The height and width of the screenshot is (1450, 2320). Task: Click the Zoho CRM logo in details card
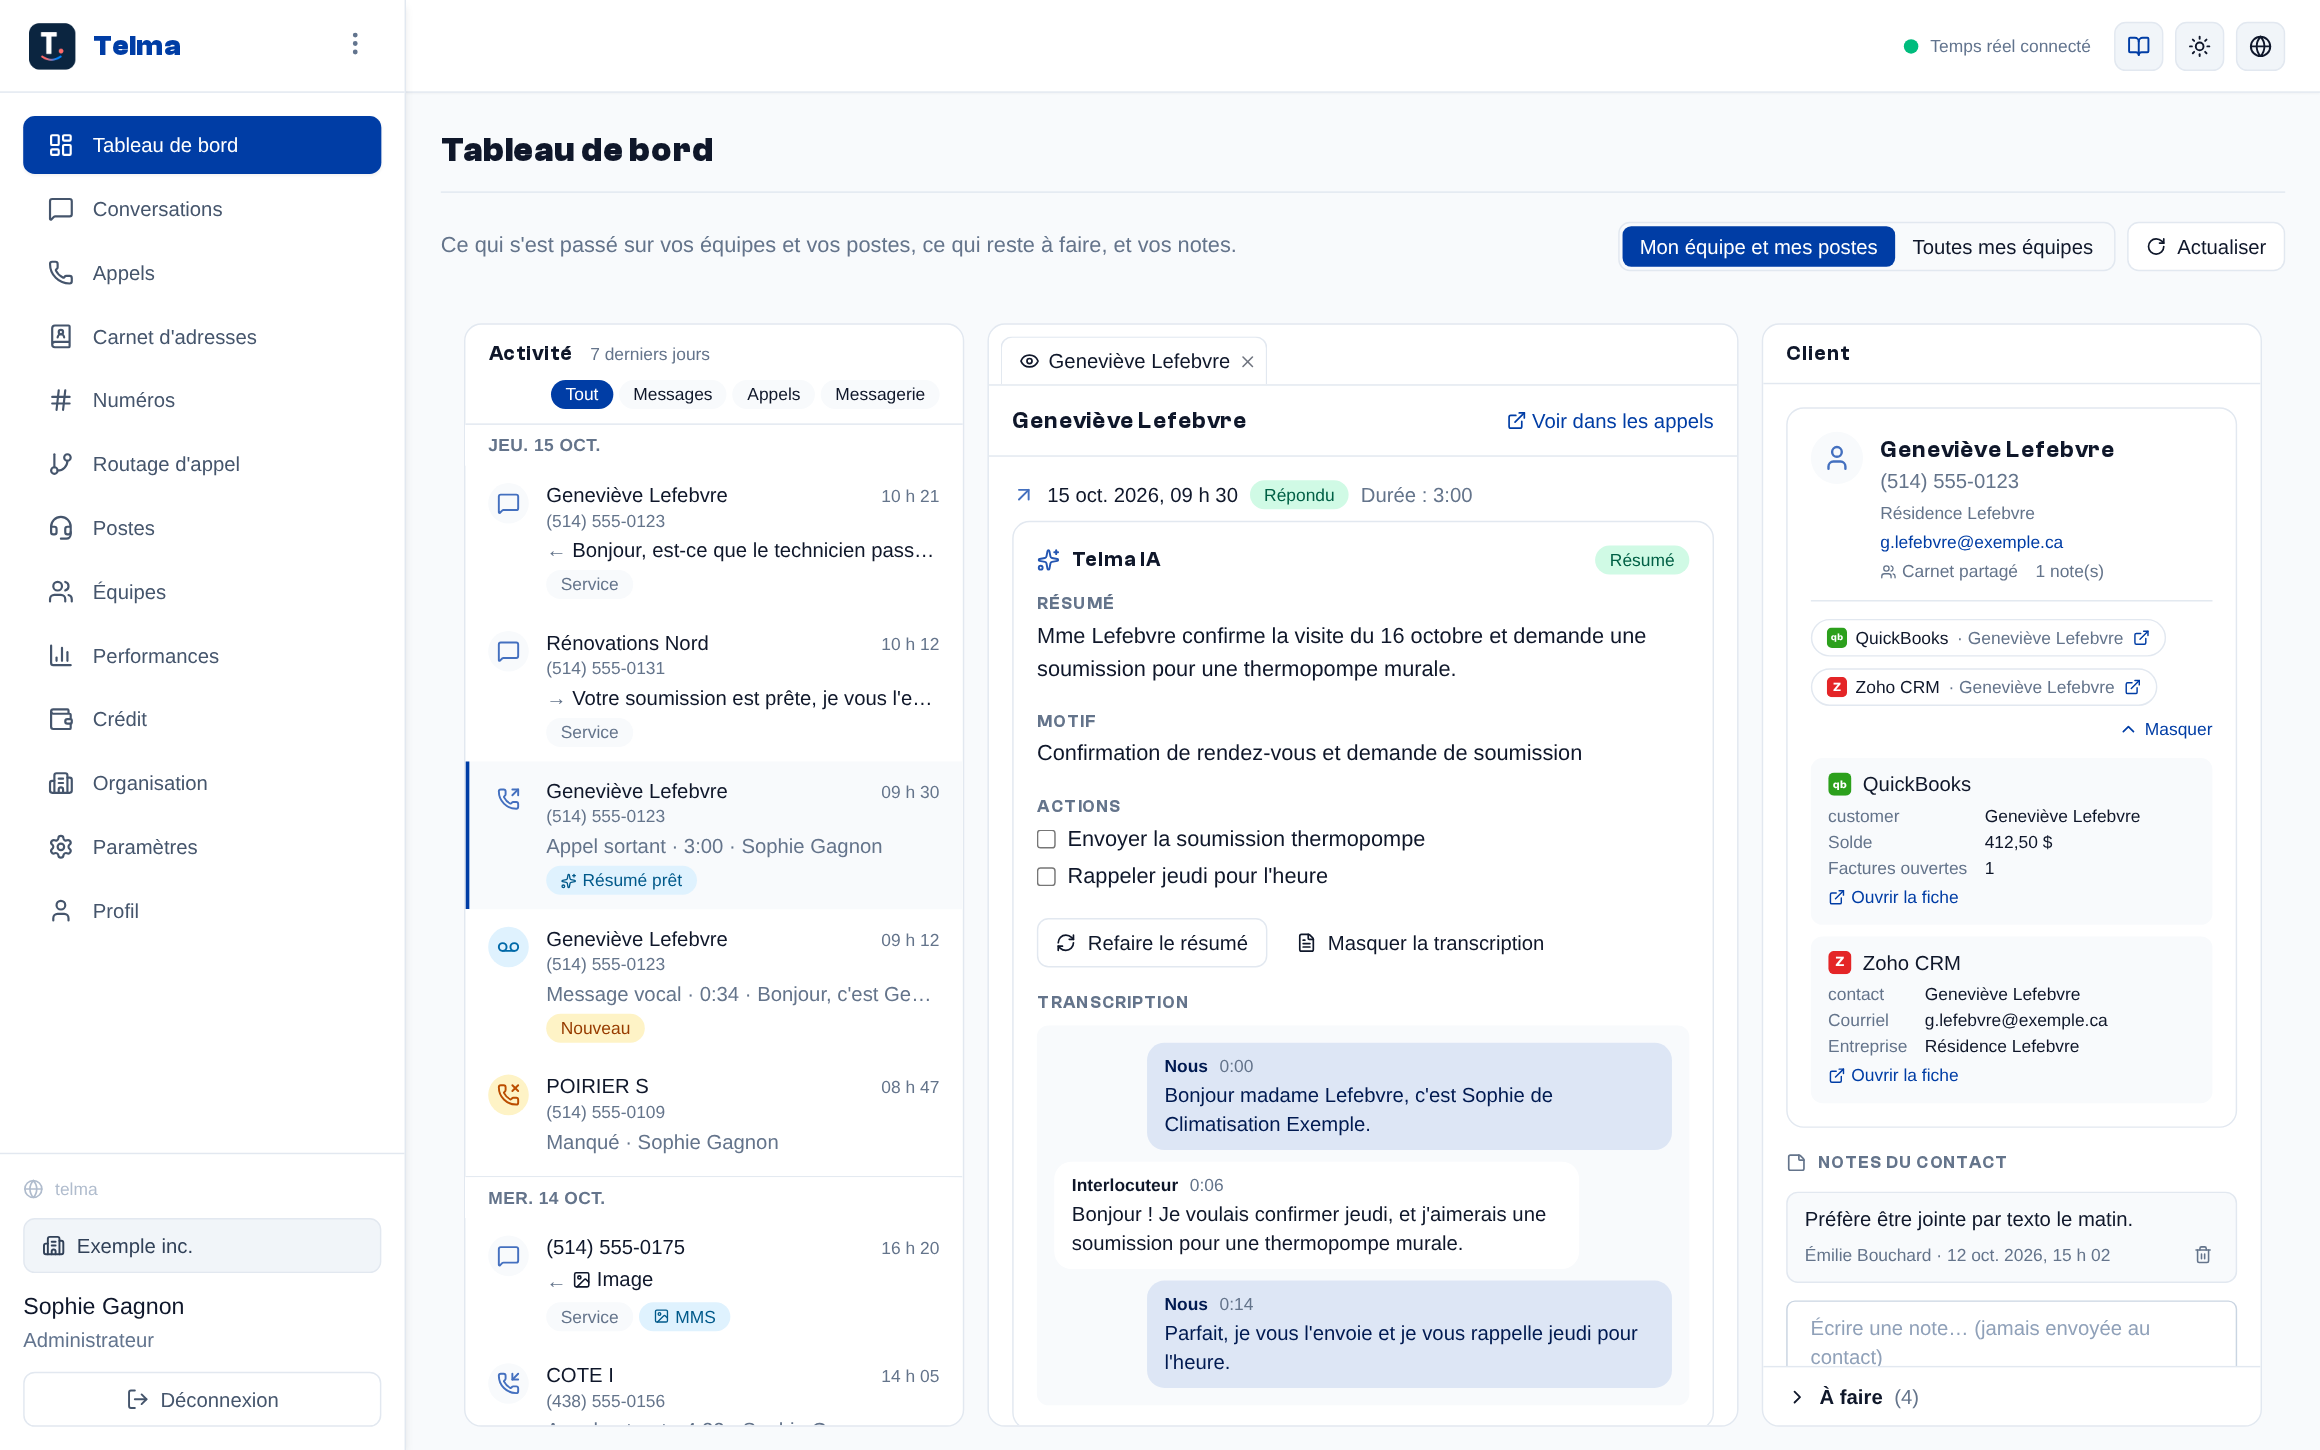[1839, 962]
